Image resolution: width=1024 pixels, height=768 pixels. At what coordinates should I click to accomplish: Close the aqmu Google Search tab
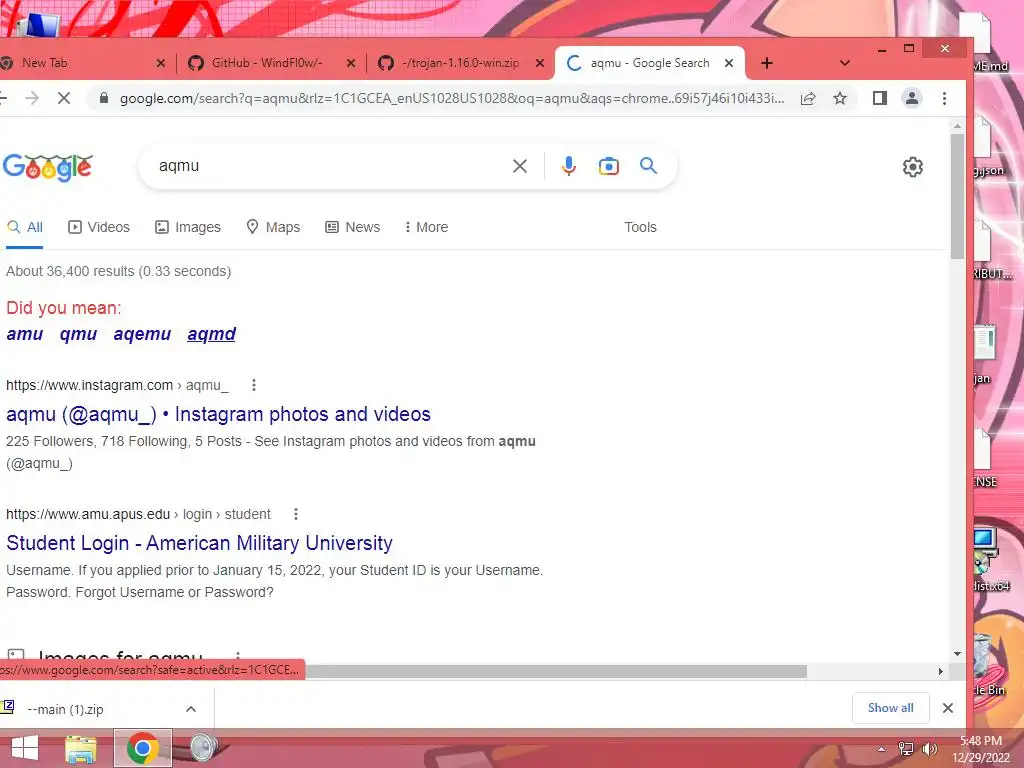[x=729, y=63]
